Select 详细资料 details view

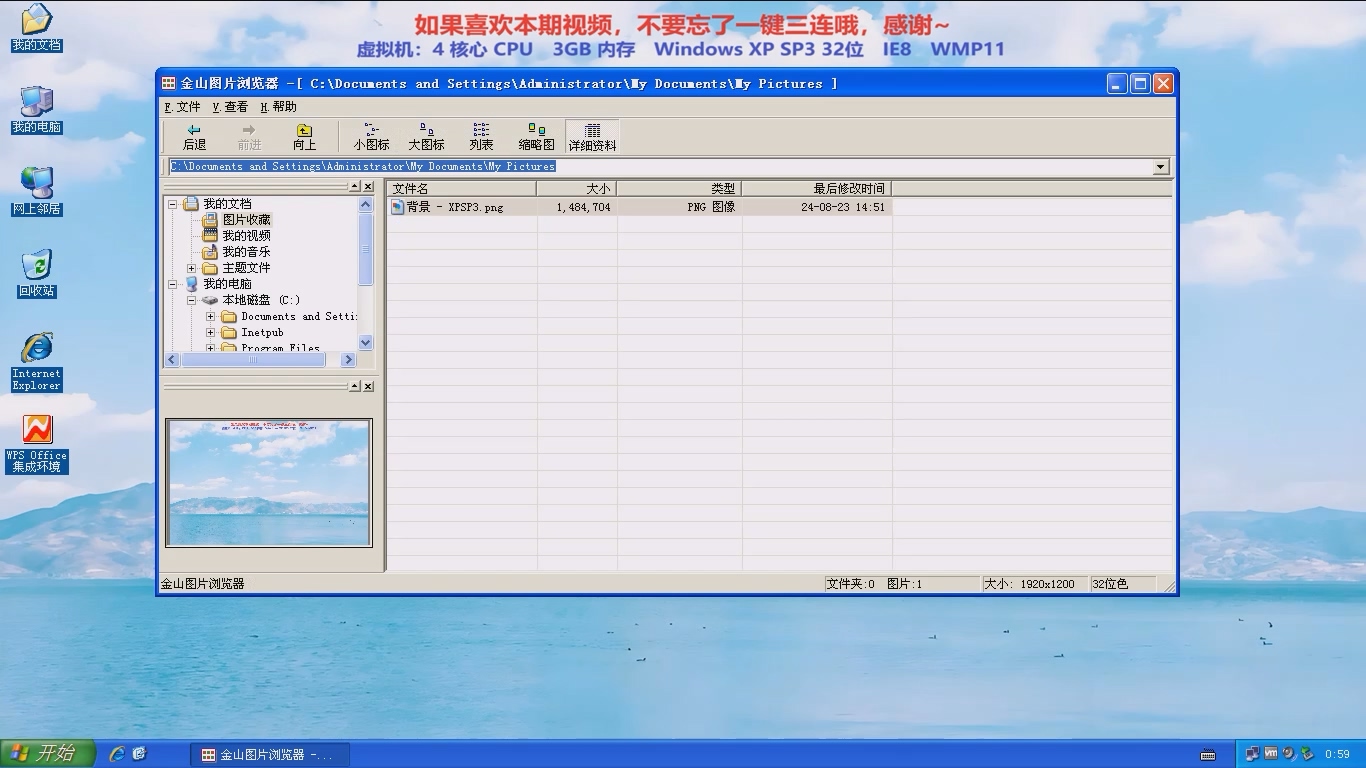tap(592, 137)
